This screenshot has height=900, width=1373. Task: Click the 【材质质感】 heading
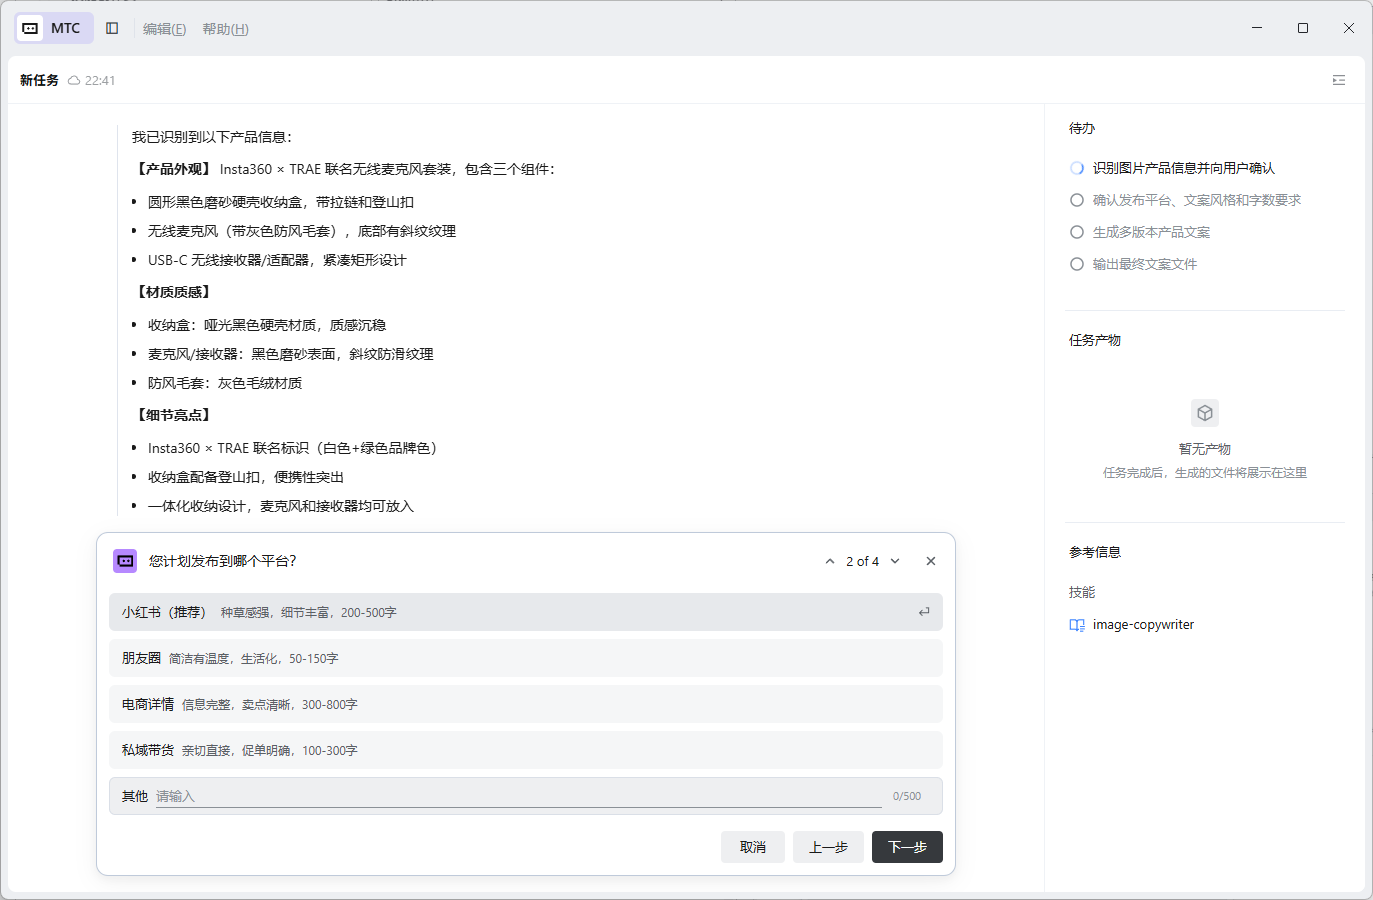click(174, 292)
